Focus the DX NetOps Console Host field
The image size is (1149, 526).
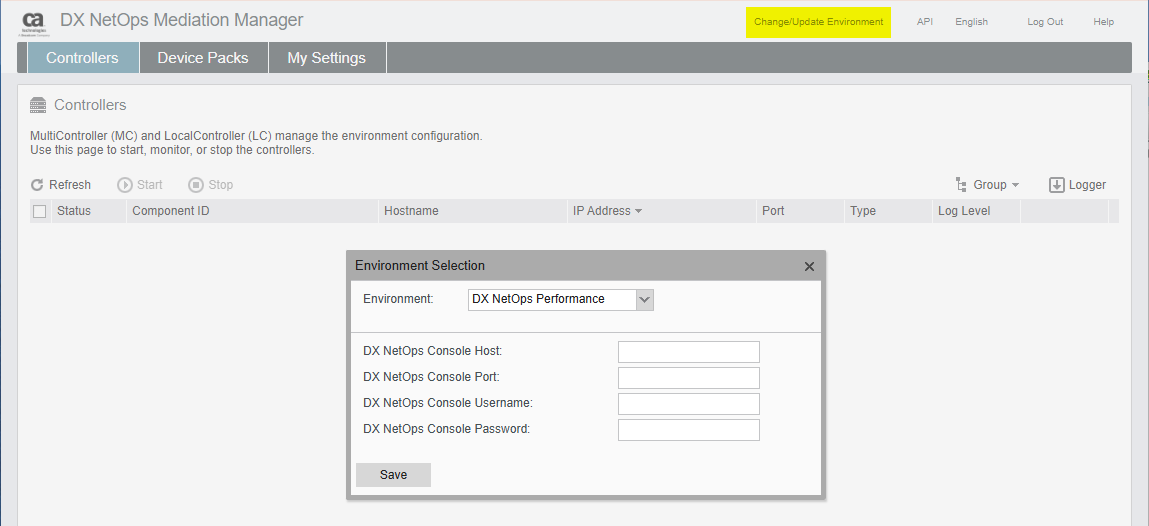coord(688,352)
